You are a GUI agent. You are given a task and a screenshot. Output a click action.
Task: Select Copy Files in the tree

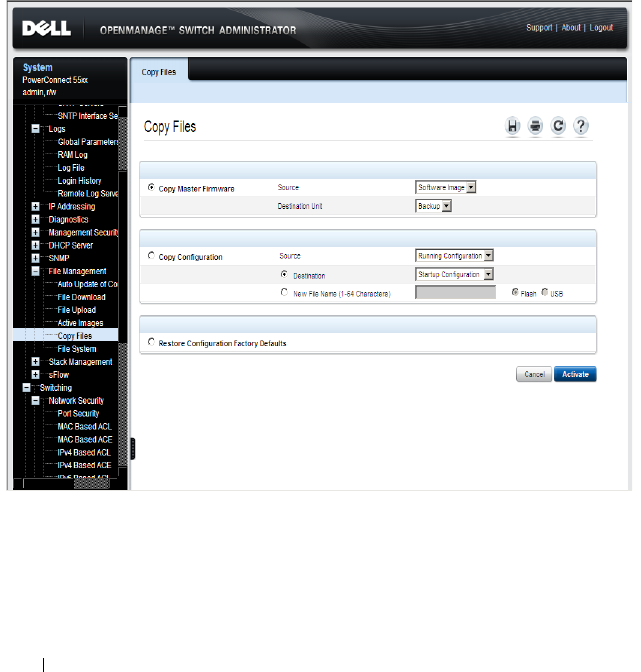tap(75, 336)
